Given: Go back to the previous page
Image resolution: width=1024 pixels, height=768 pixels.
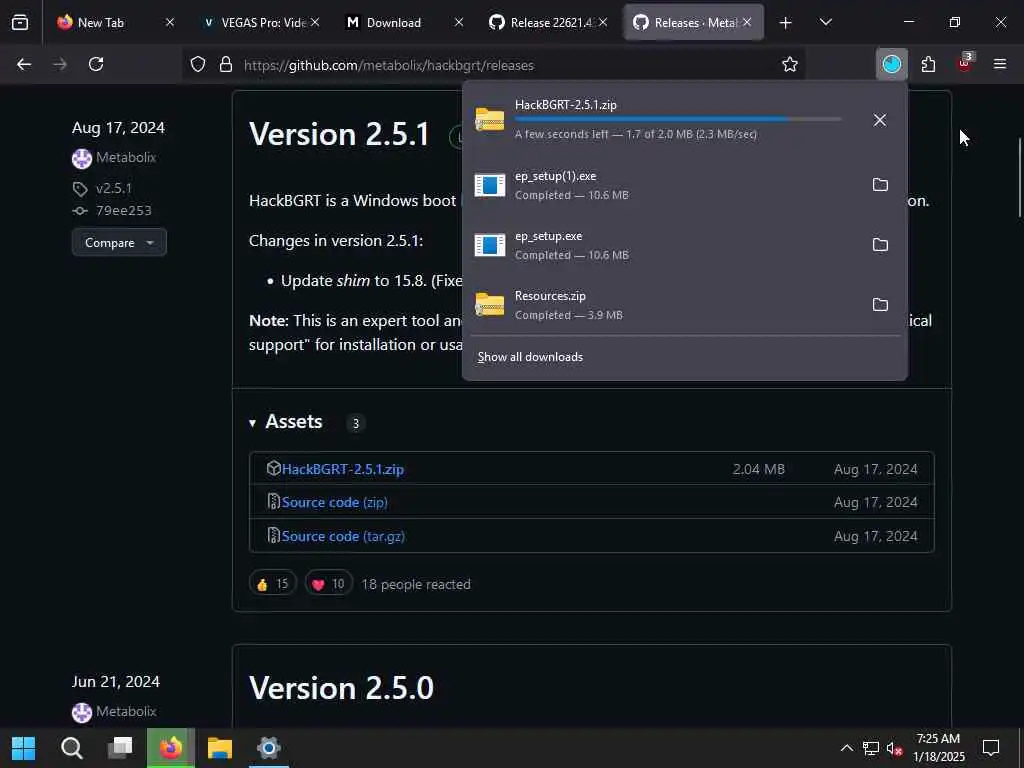Looking at the screenshot, I should [24, 64].
